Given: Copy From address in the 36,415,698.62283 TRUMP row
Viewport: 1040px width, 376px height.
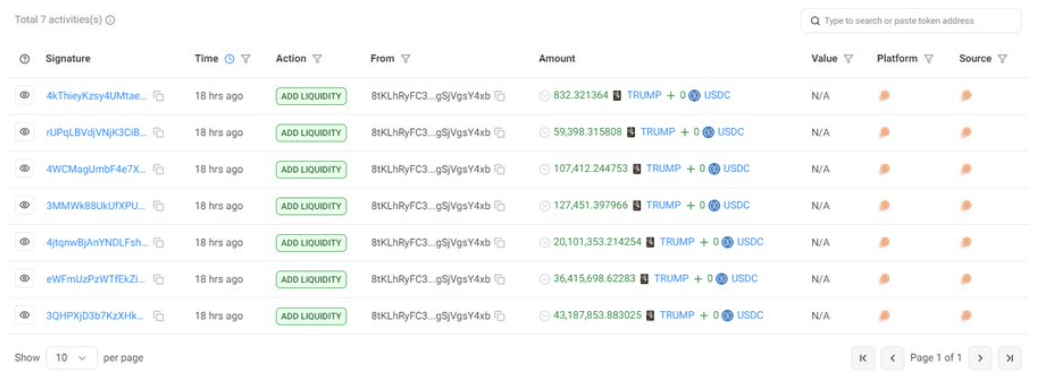Looking at the screenshot, I should point(499,279).
